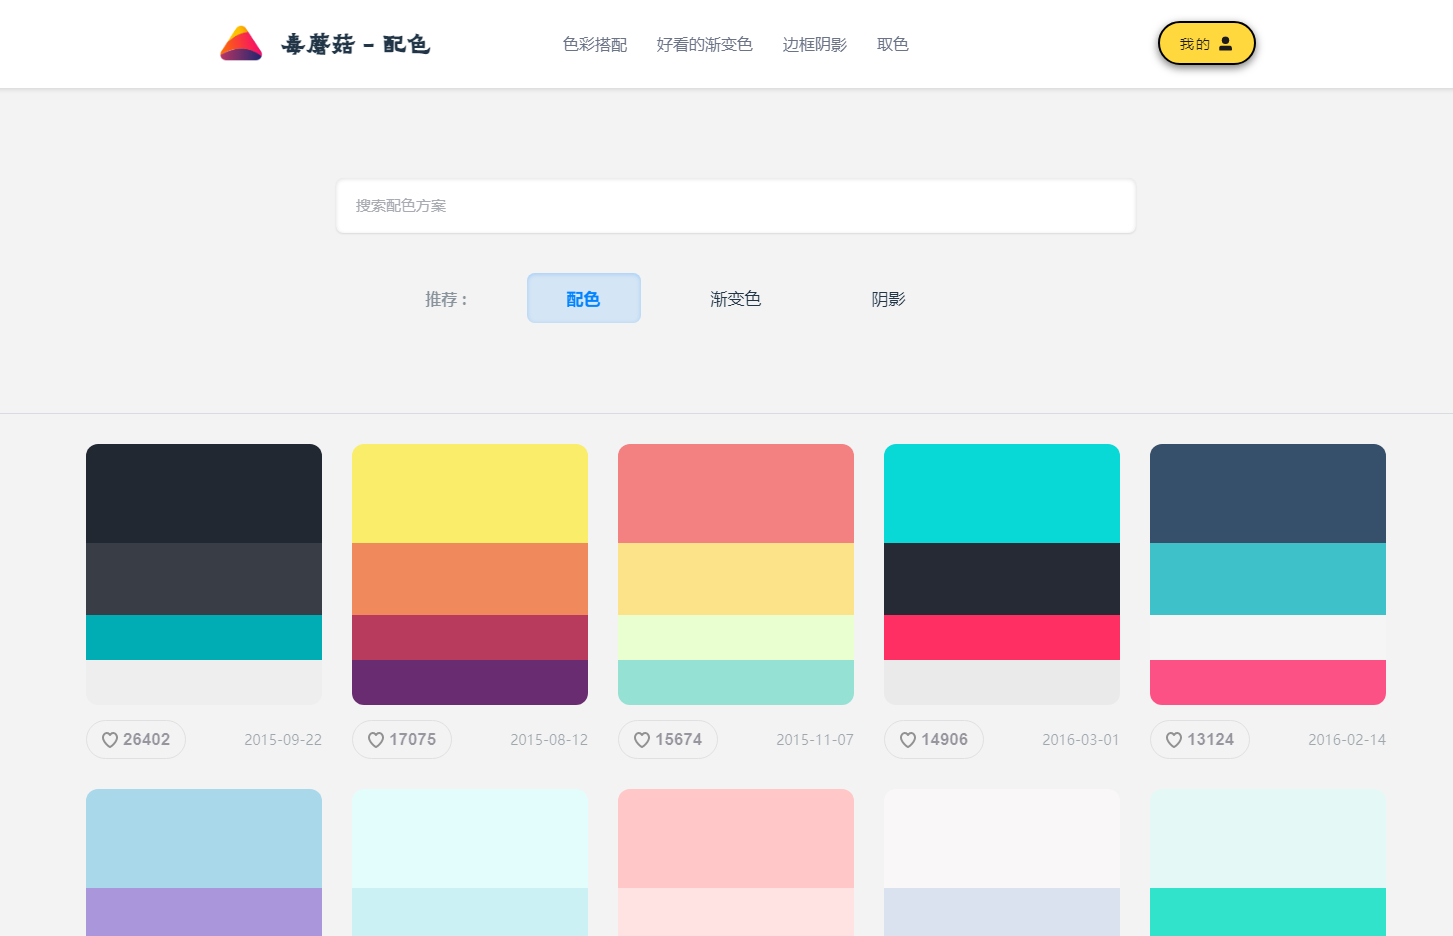Like the palette with 14906 likes
The image size is (1453, 936).
(x=934, y=740)
